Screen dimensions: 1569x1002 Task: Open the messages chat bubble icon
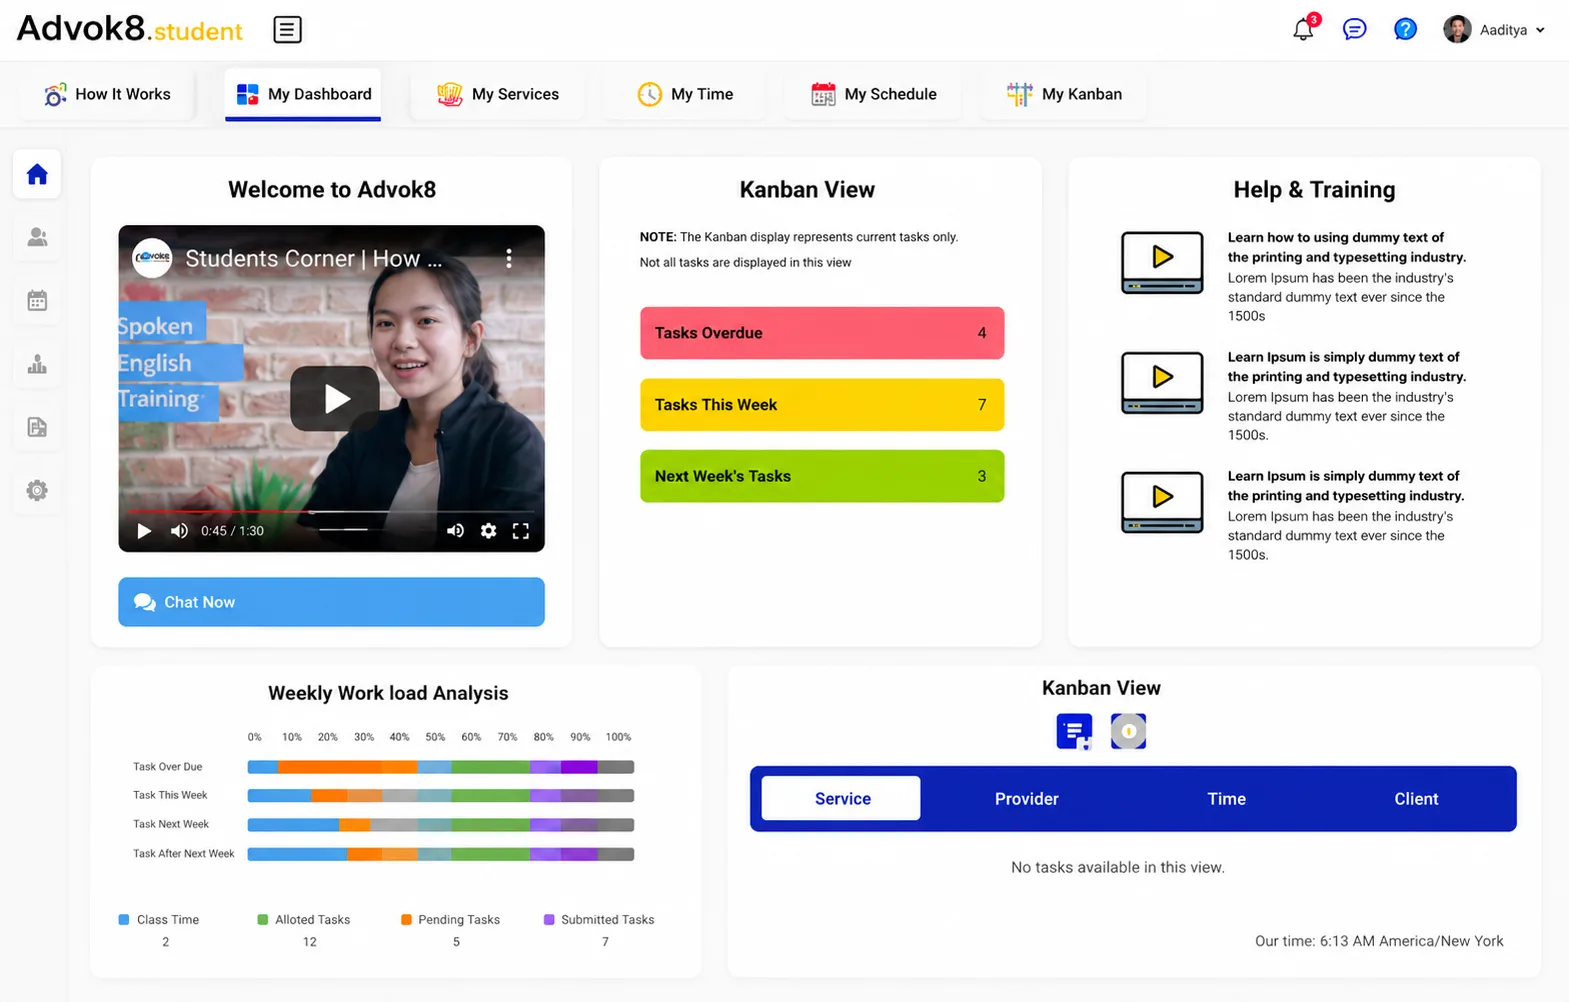pos(1354,29)
